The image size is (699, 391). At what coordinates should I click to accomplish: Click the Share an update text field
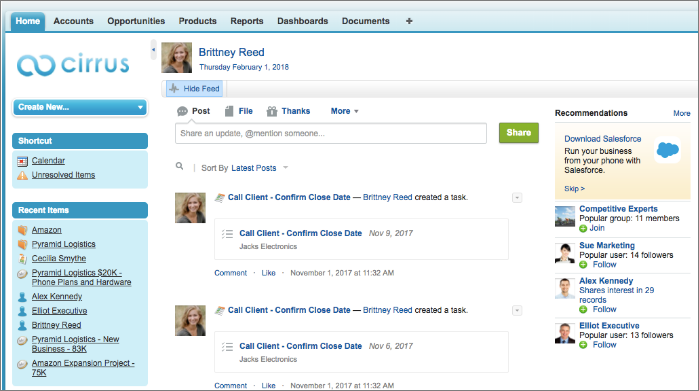[331, 133]
